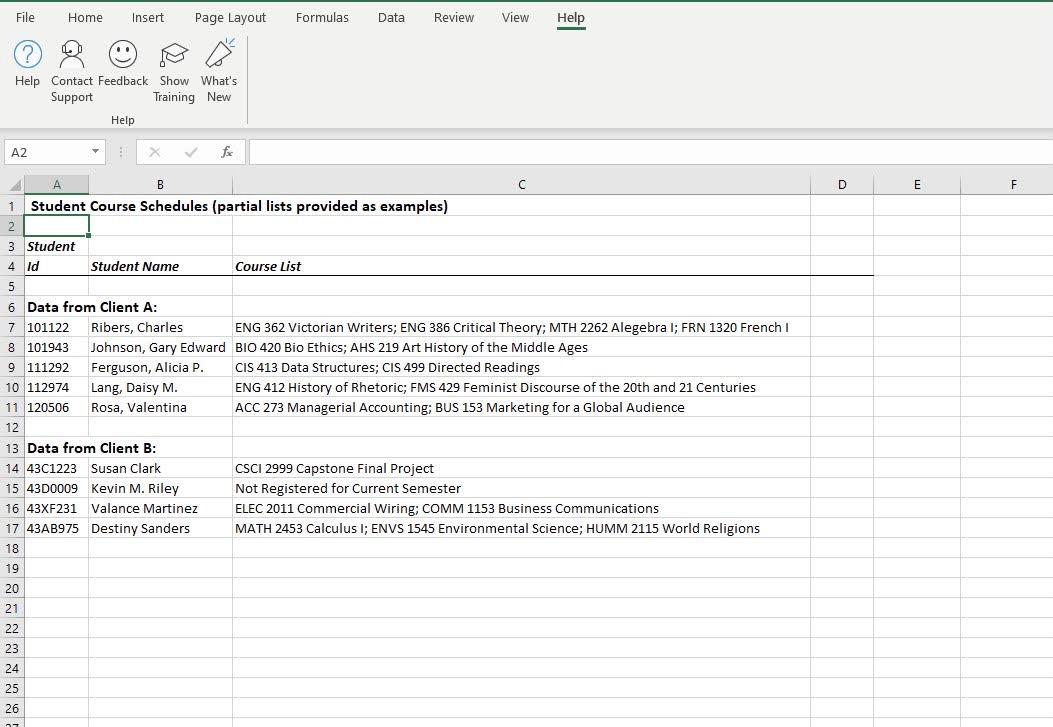The height and width of the screenshot is (727, 1053).
Task: Select 'Data from Client B:' cell
Action: click(91, 448)
